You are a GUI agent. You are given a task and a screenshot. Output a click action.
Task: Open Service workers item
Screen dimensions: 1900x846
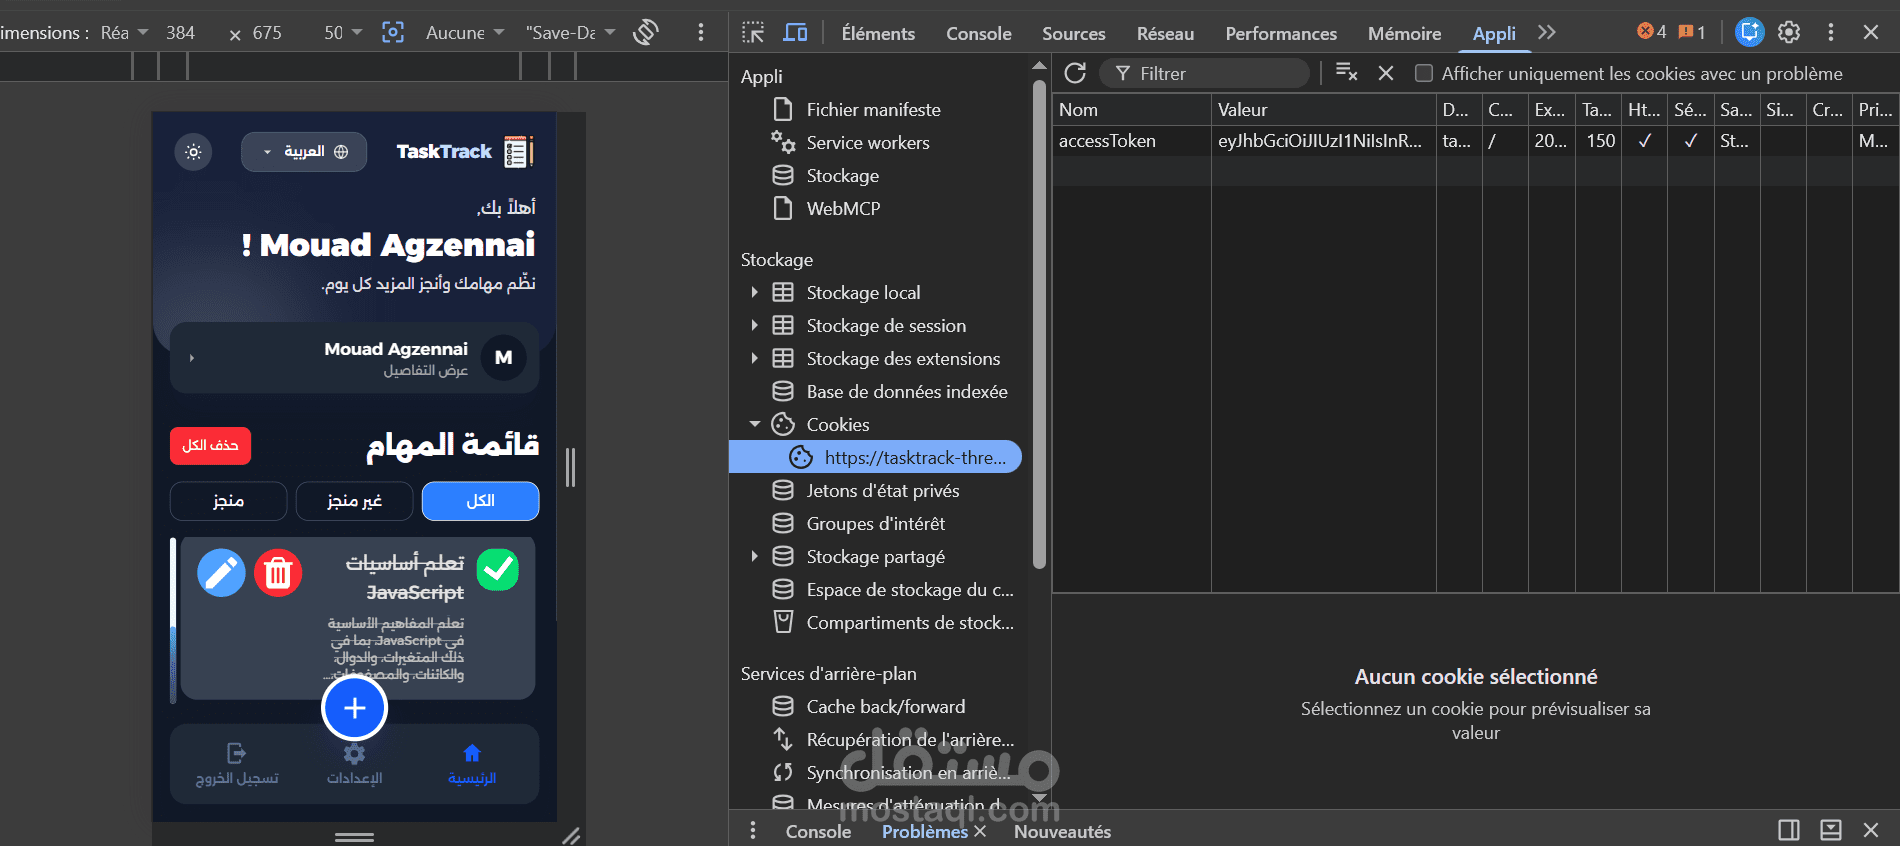(x=868, y=143)
